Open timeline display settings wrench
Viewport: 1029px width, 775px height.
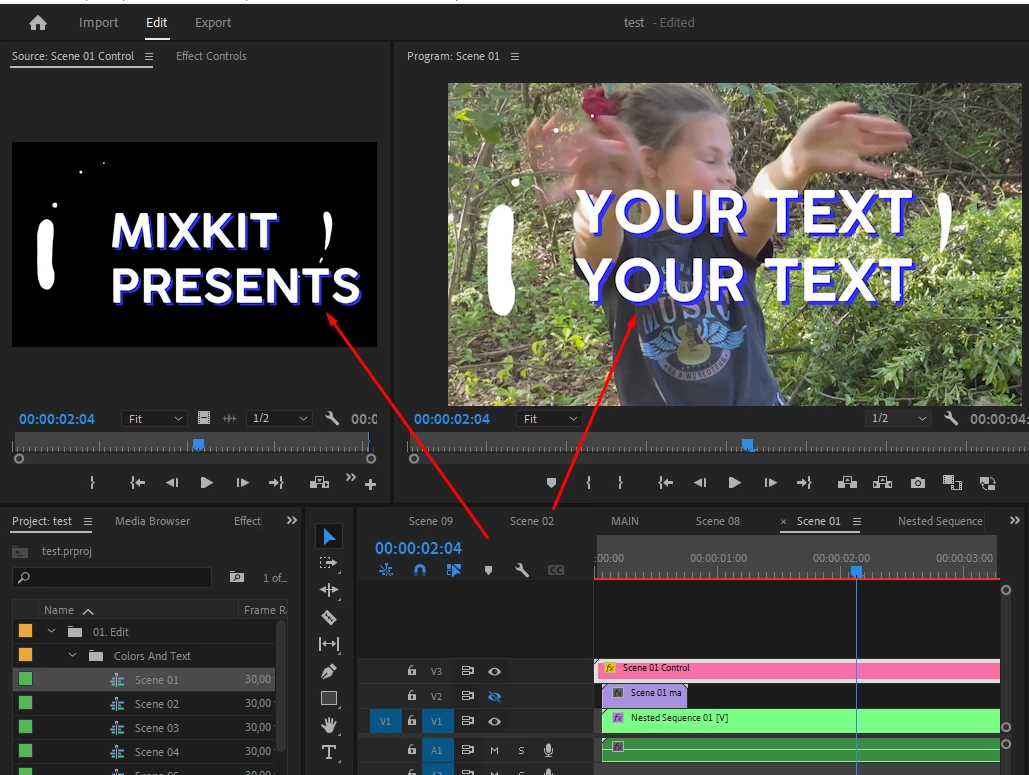522,570
